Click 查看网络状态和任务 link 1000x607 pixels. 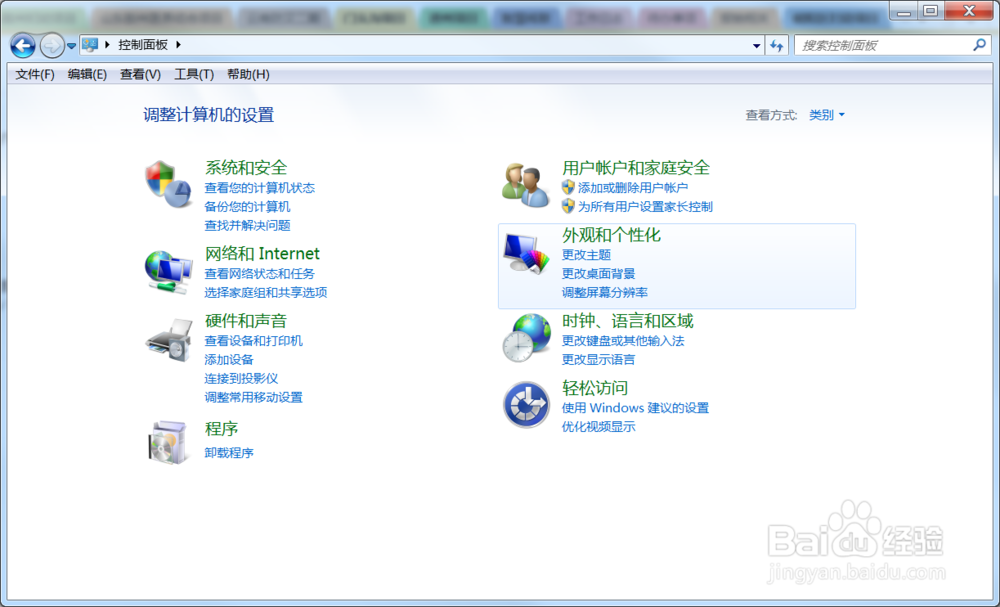(x=260, y=274)
